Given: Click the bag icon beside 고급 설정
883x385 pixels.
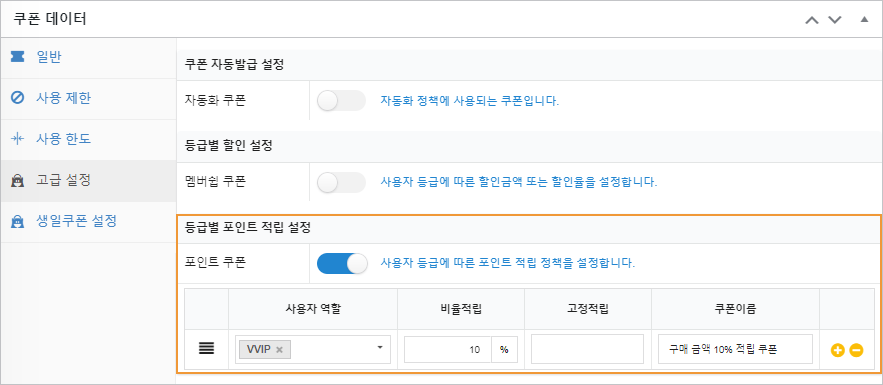Looking at the screenshot, I should (17, 181).
